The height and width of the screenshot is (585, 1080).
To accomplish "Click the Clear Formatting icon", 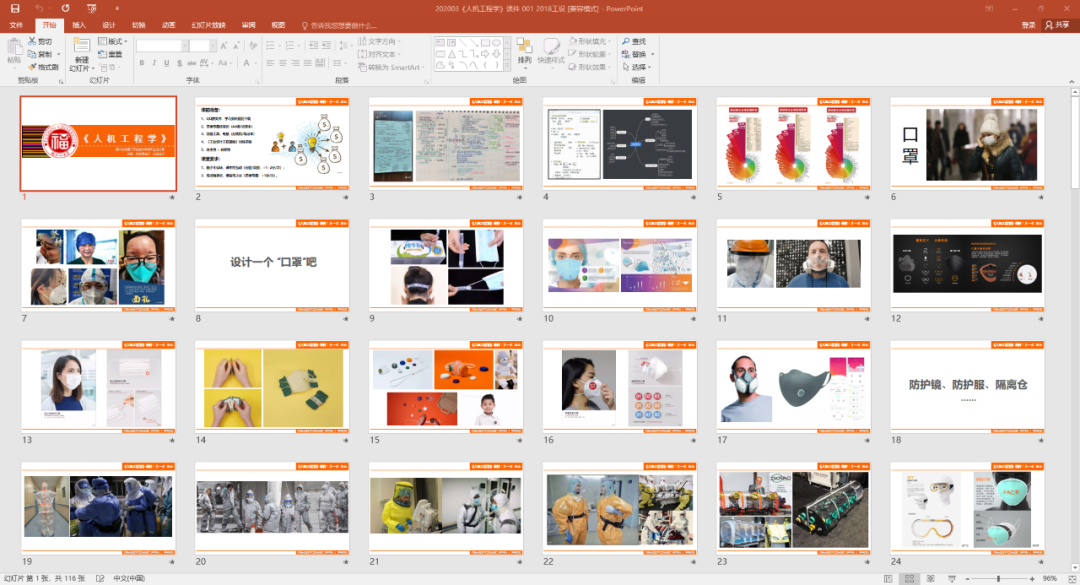I will [253, 45].
